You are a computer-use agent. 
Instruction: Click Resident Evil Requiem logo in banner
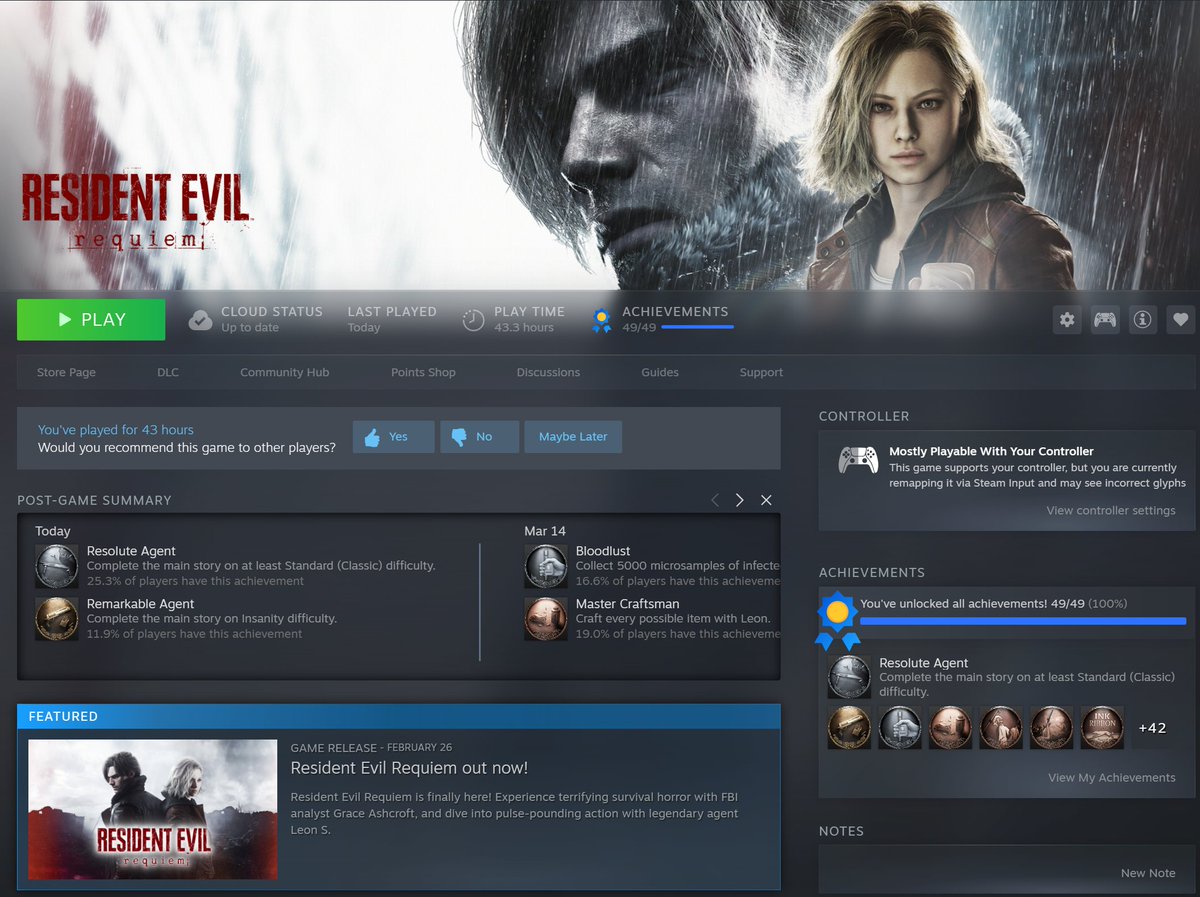coord(136,211)
